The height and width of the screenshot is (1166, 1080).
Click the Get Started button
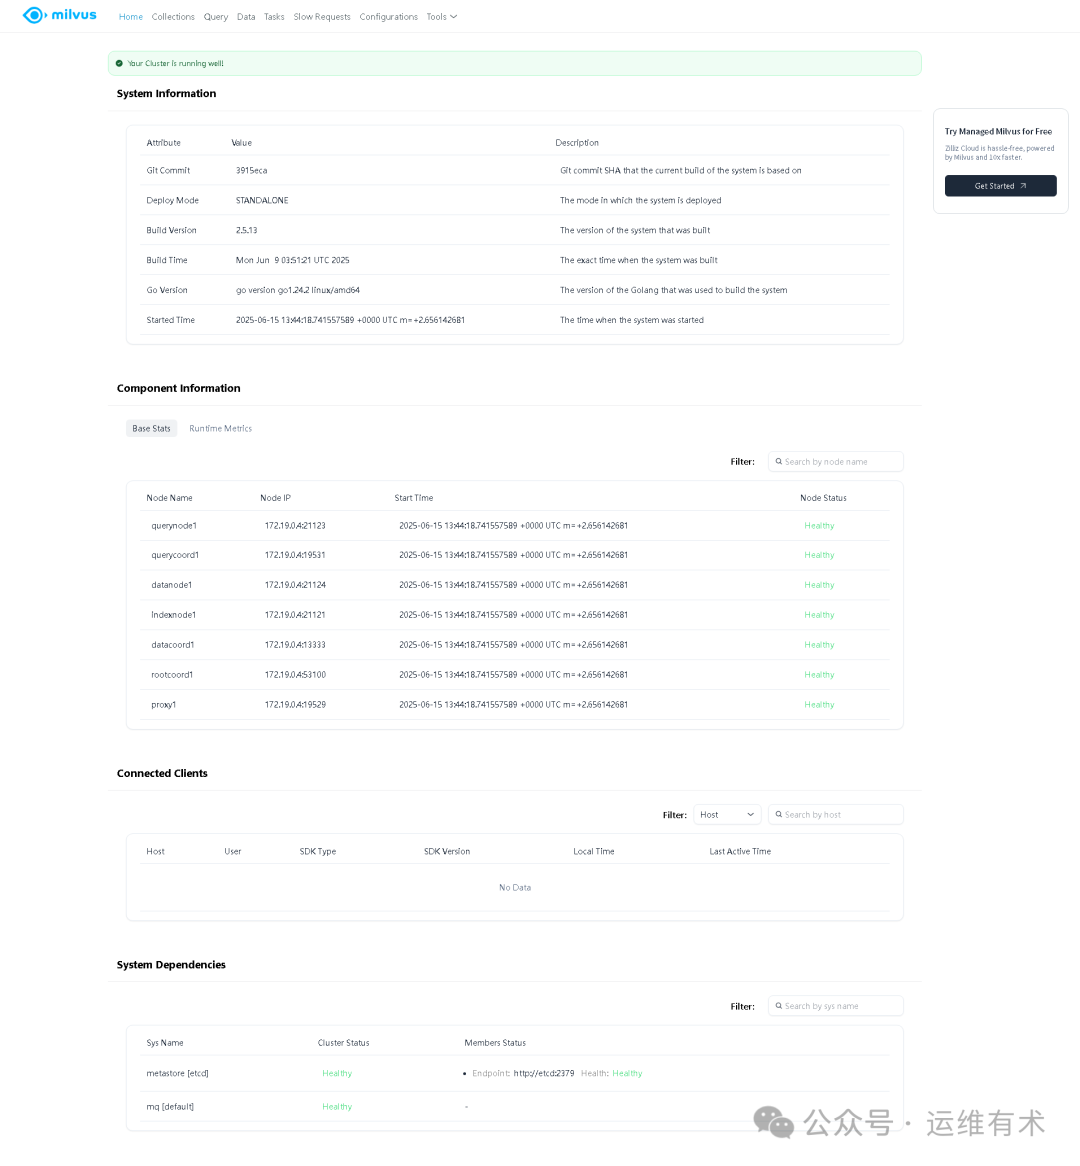[x=1000, y=185]
